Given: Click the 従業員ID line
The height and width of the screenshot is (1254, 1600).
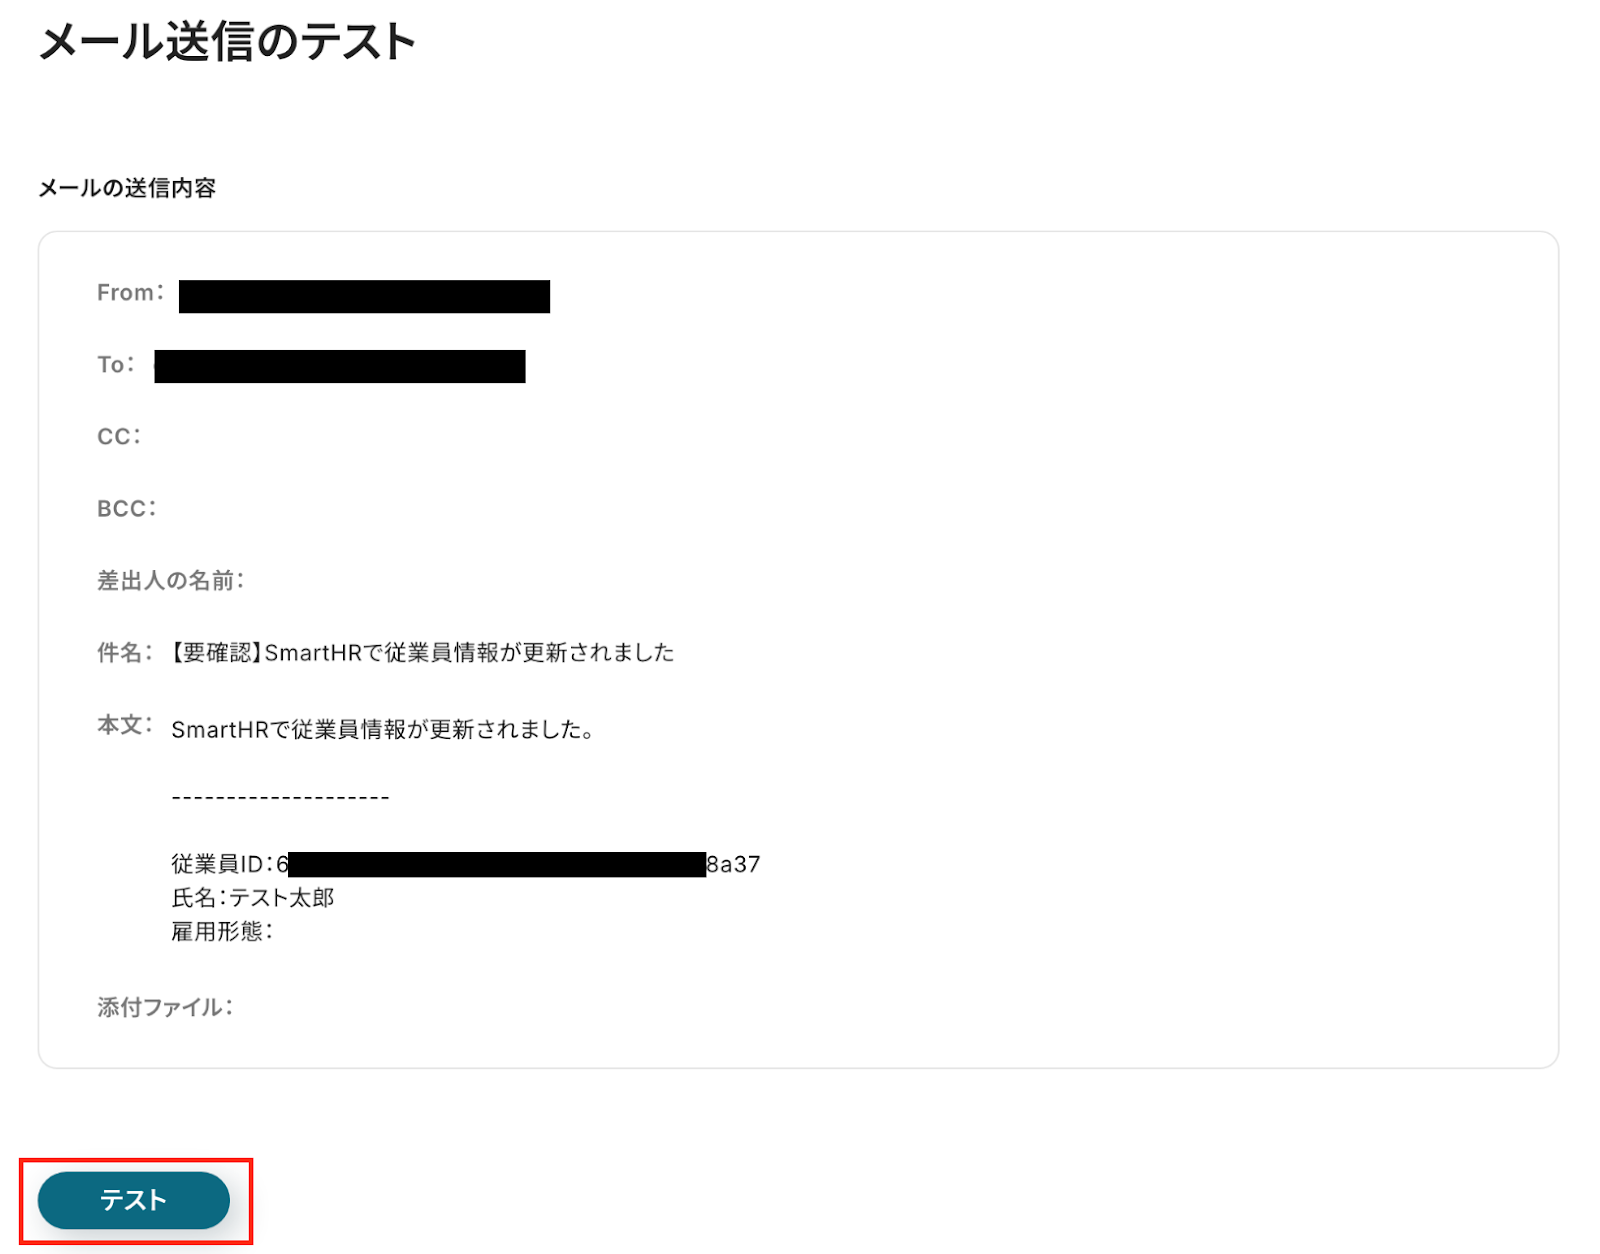Looking at the screenshot, I should pos(466,864).
